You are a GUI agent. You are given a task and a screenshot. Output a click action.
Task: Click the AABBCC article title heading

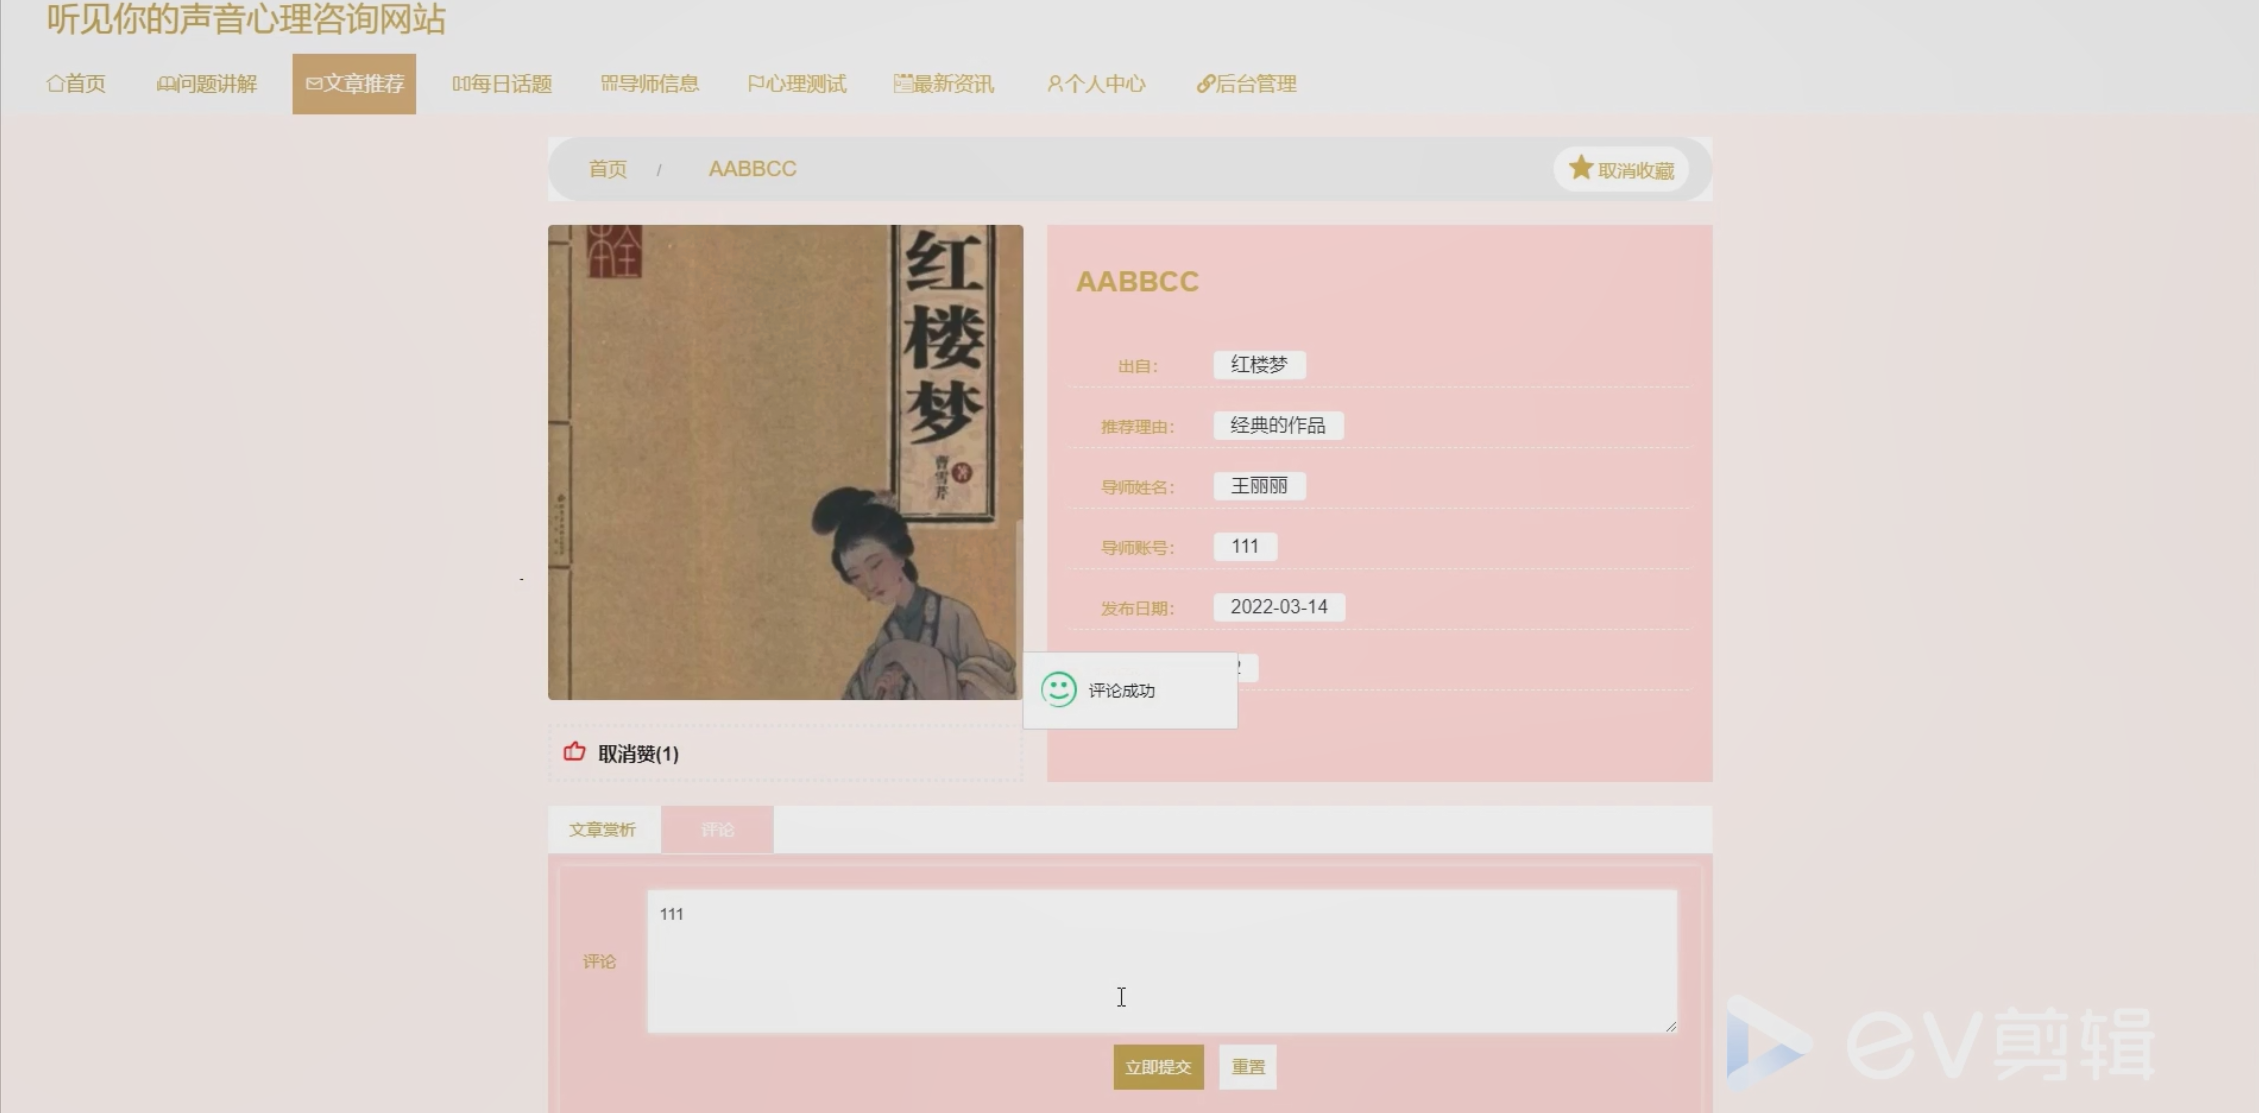click(x=1137, y=282)
